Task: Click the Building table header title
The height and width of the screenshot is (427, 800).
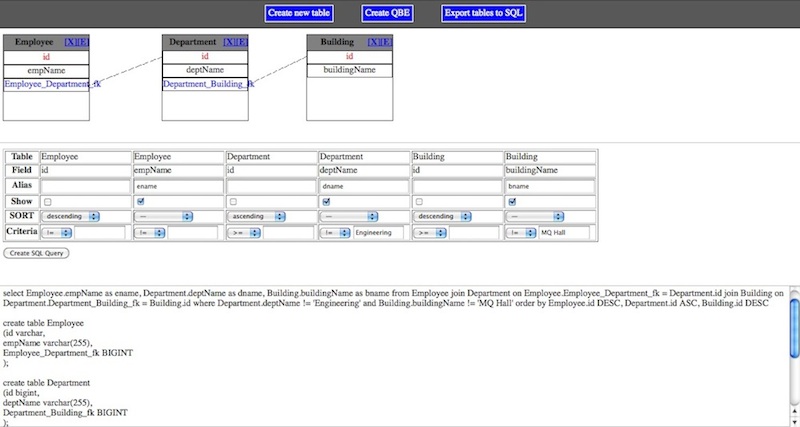Action: (337, 42)
